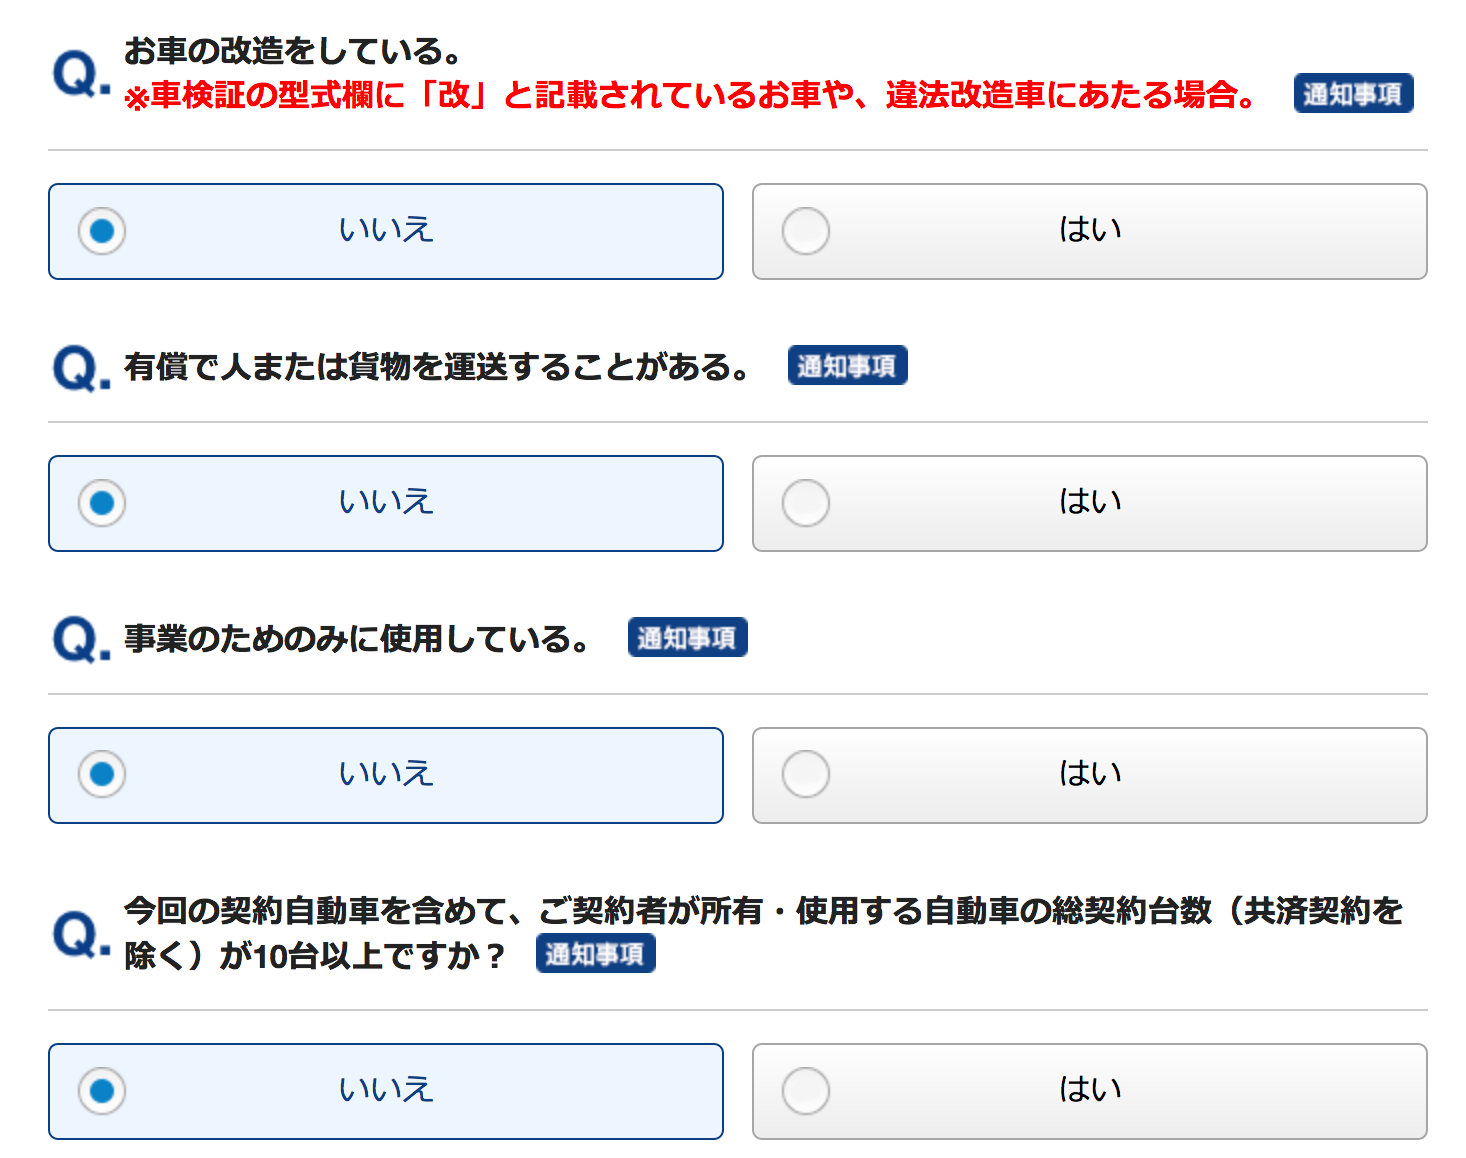Click the Q. icon for 有償で運送 question
Image resolution: width=1466 pixels, height=1158 pixels.
point(80,368)
